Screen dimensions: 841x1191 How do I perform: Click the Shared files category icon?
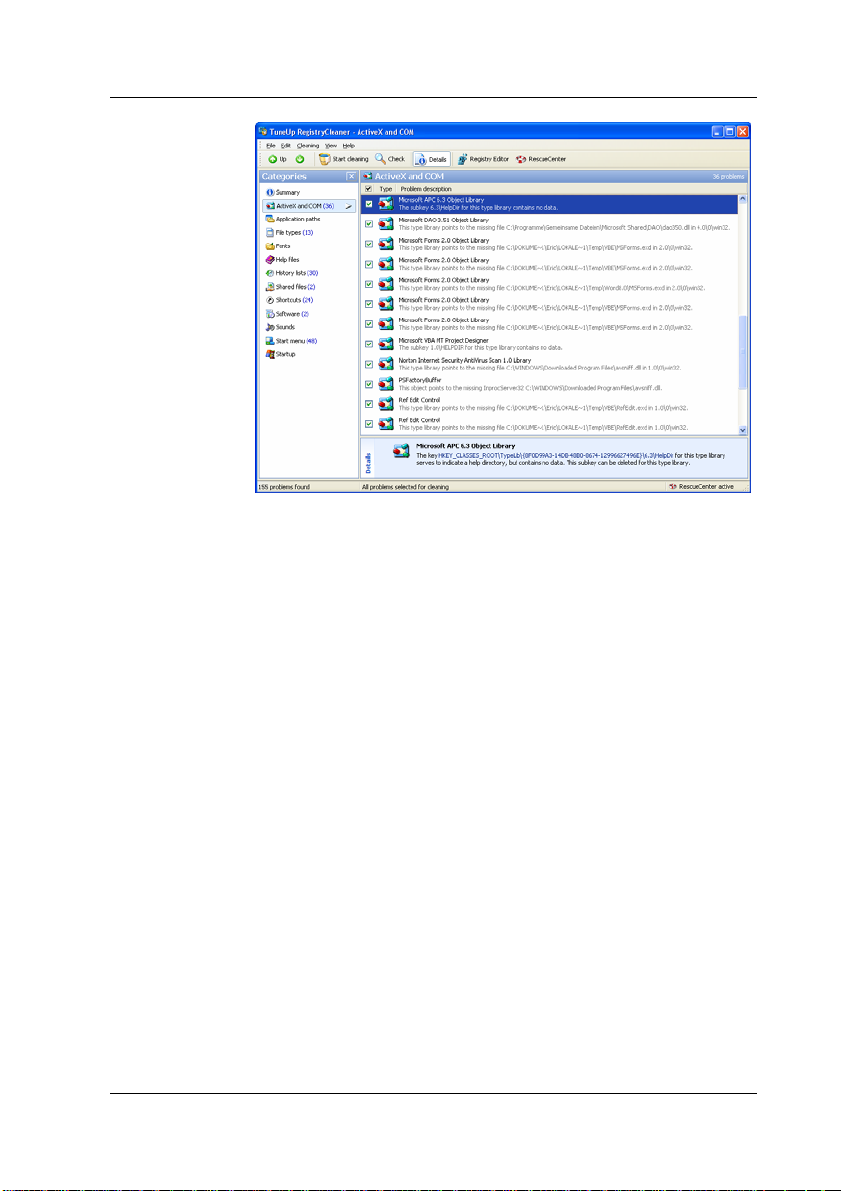pyautogui.click(x=270, y=286)
